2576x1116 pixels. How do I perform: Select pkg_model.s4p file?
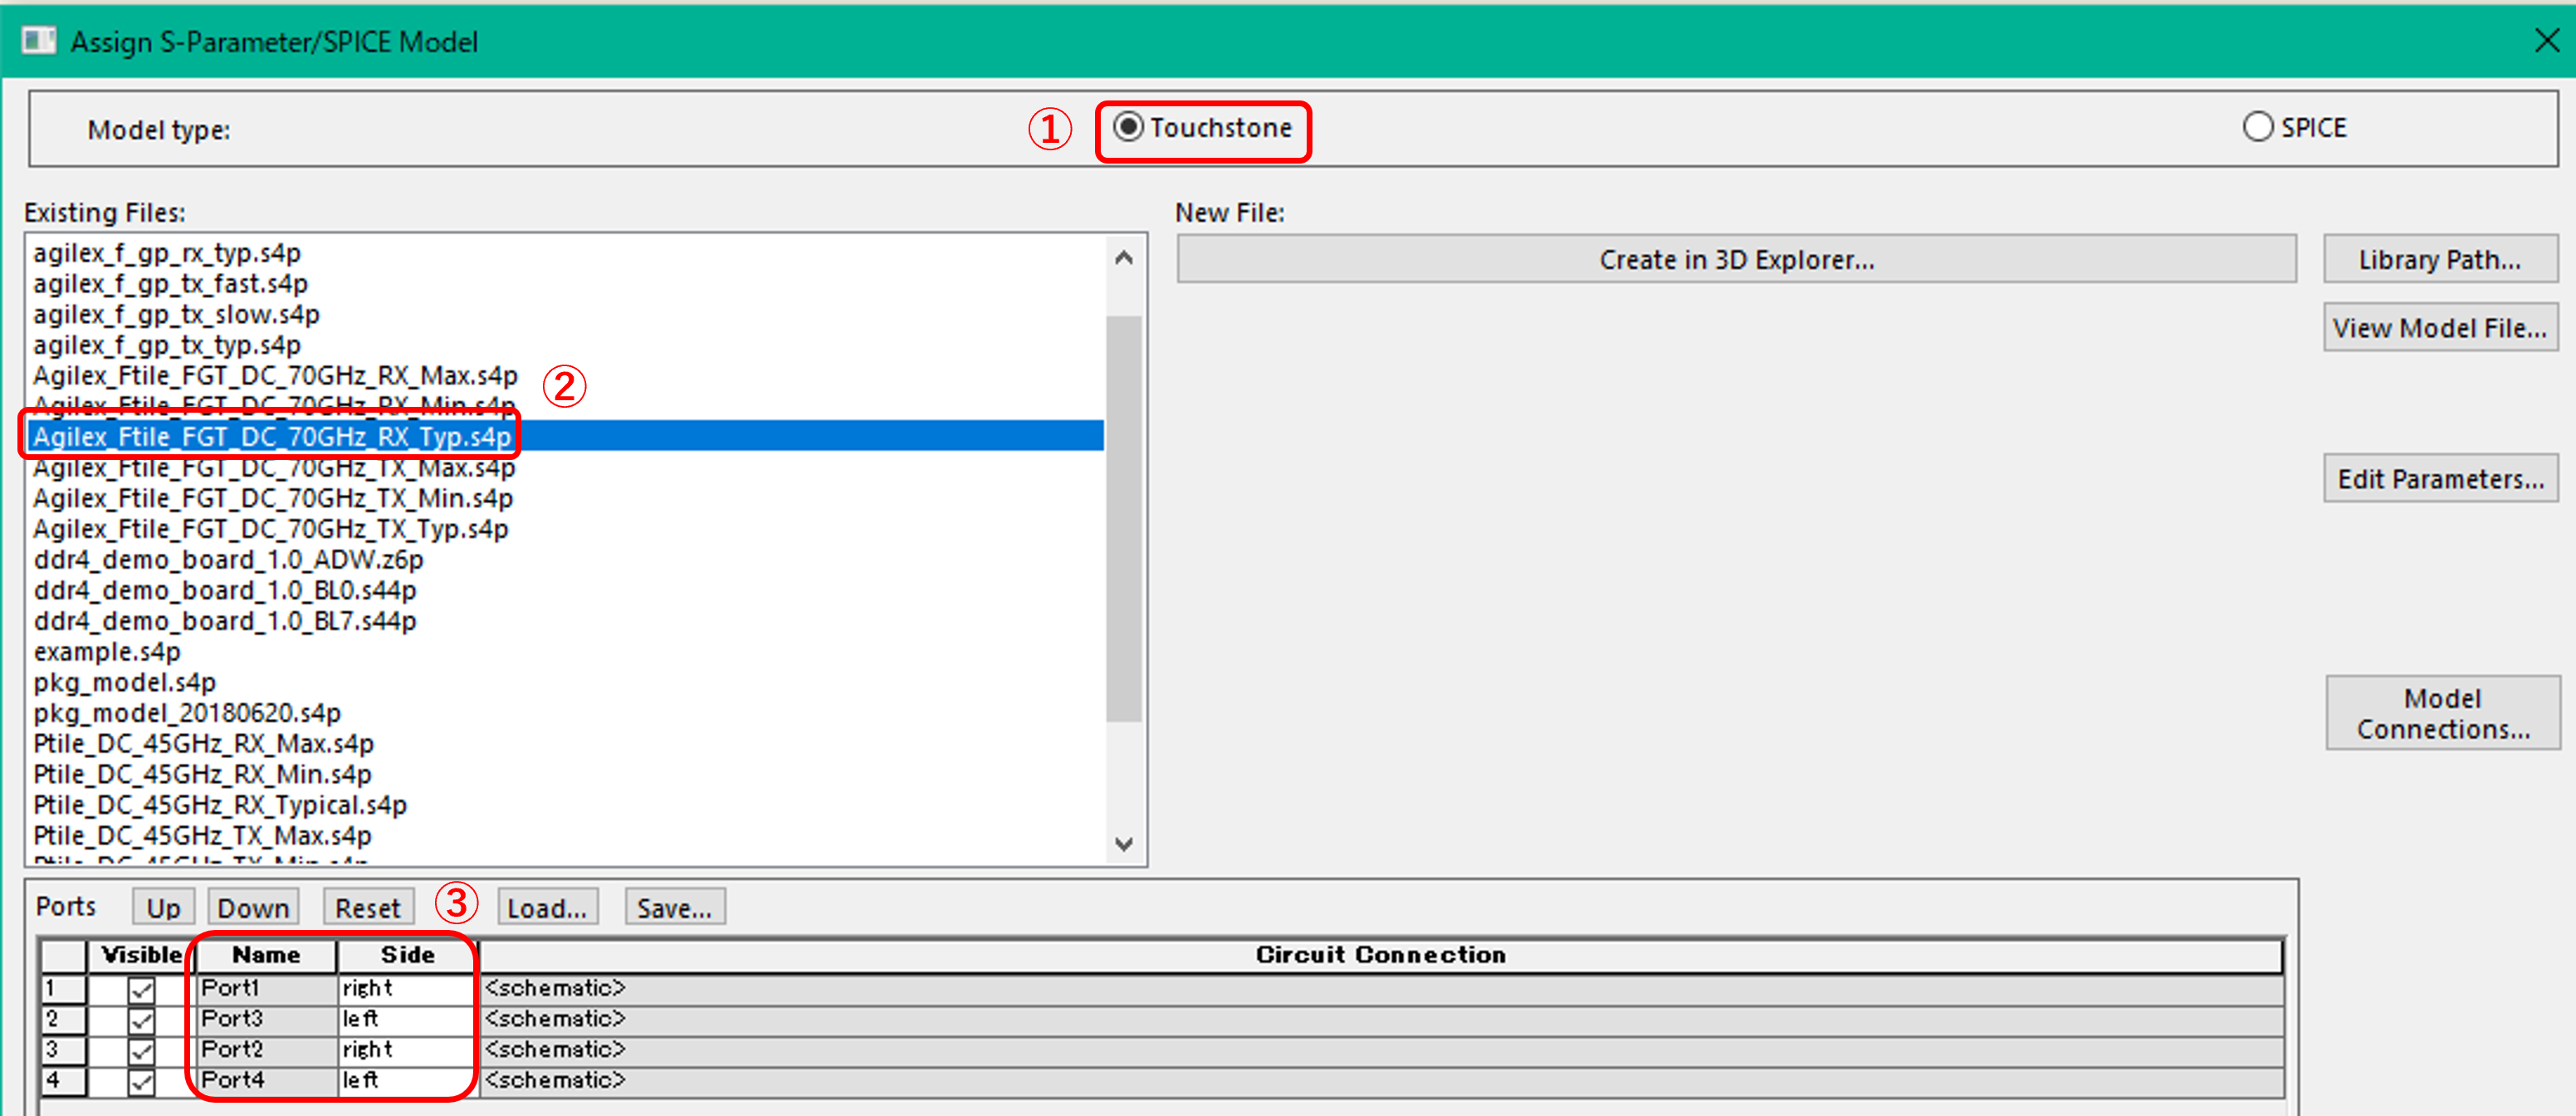(124, 682)
